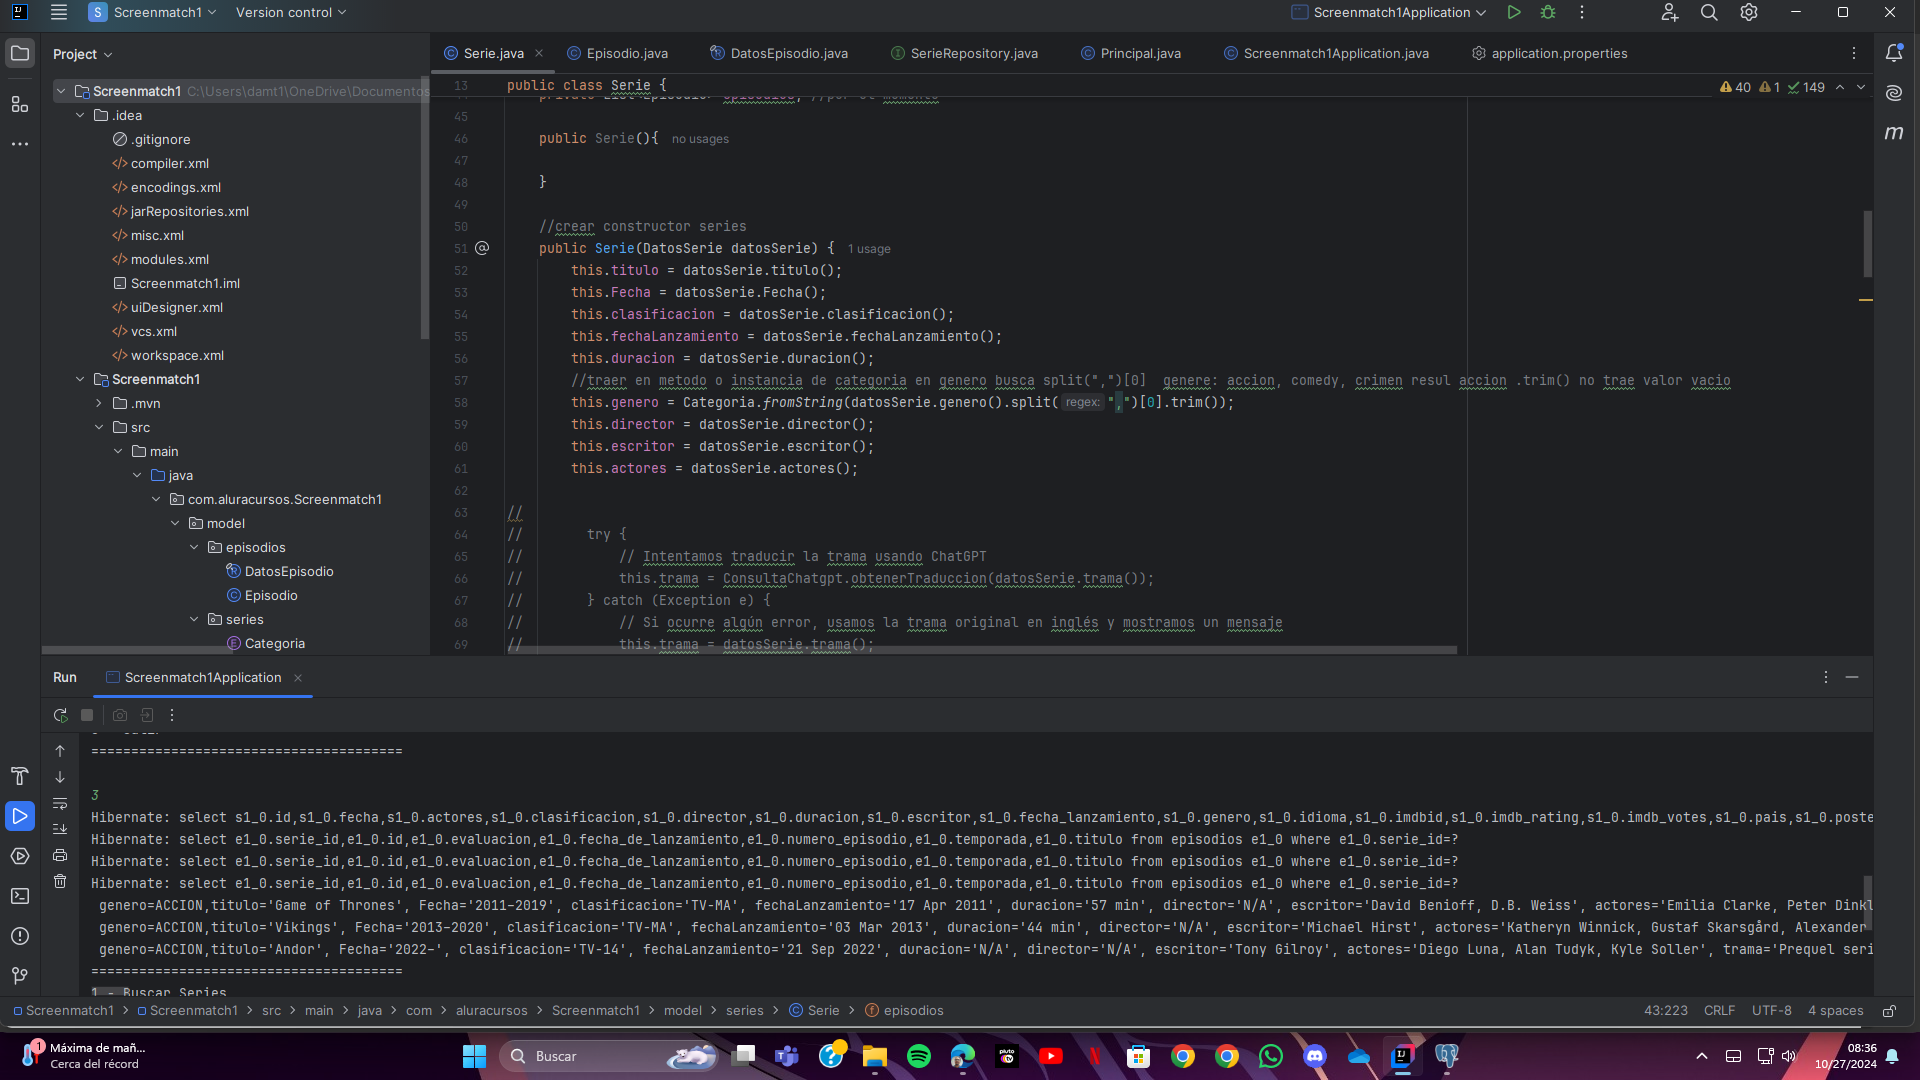
Task: Jump up the stack trace arrow
Action: [x=60, y=751]
